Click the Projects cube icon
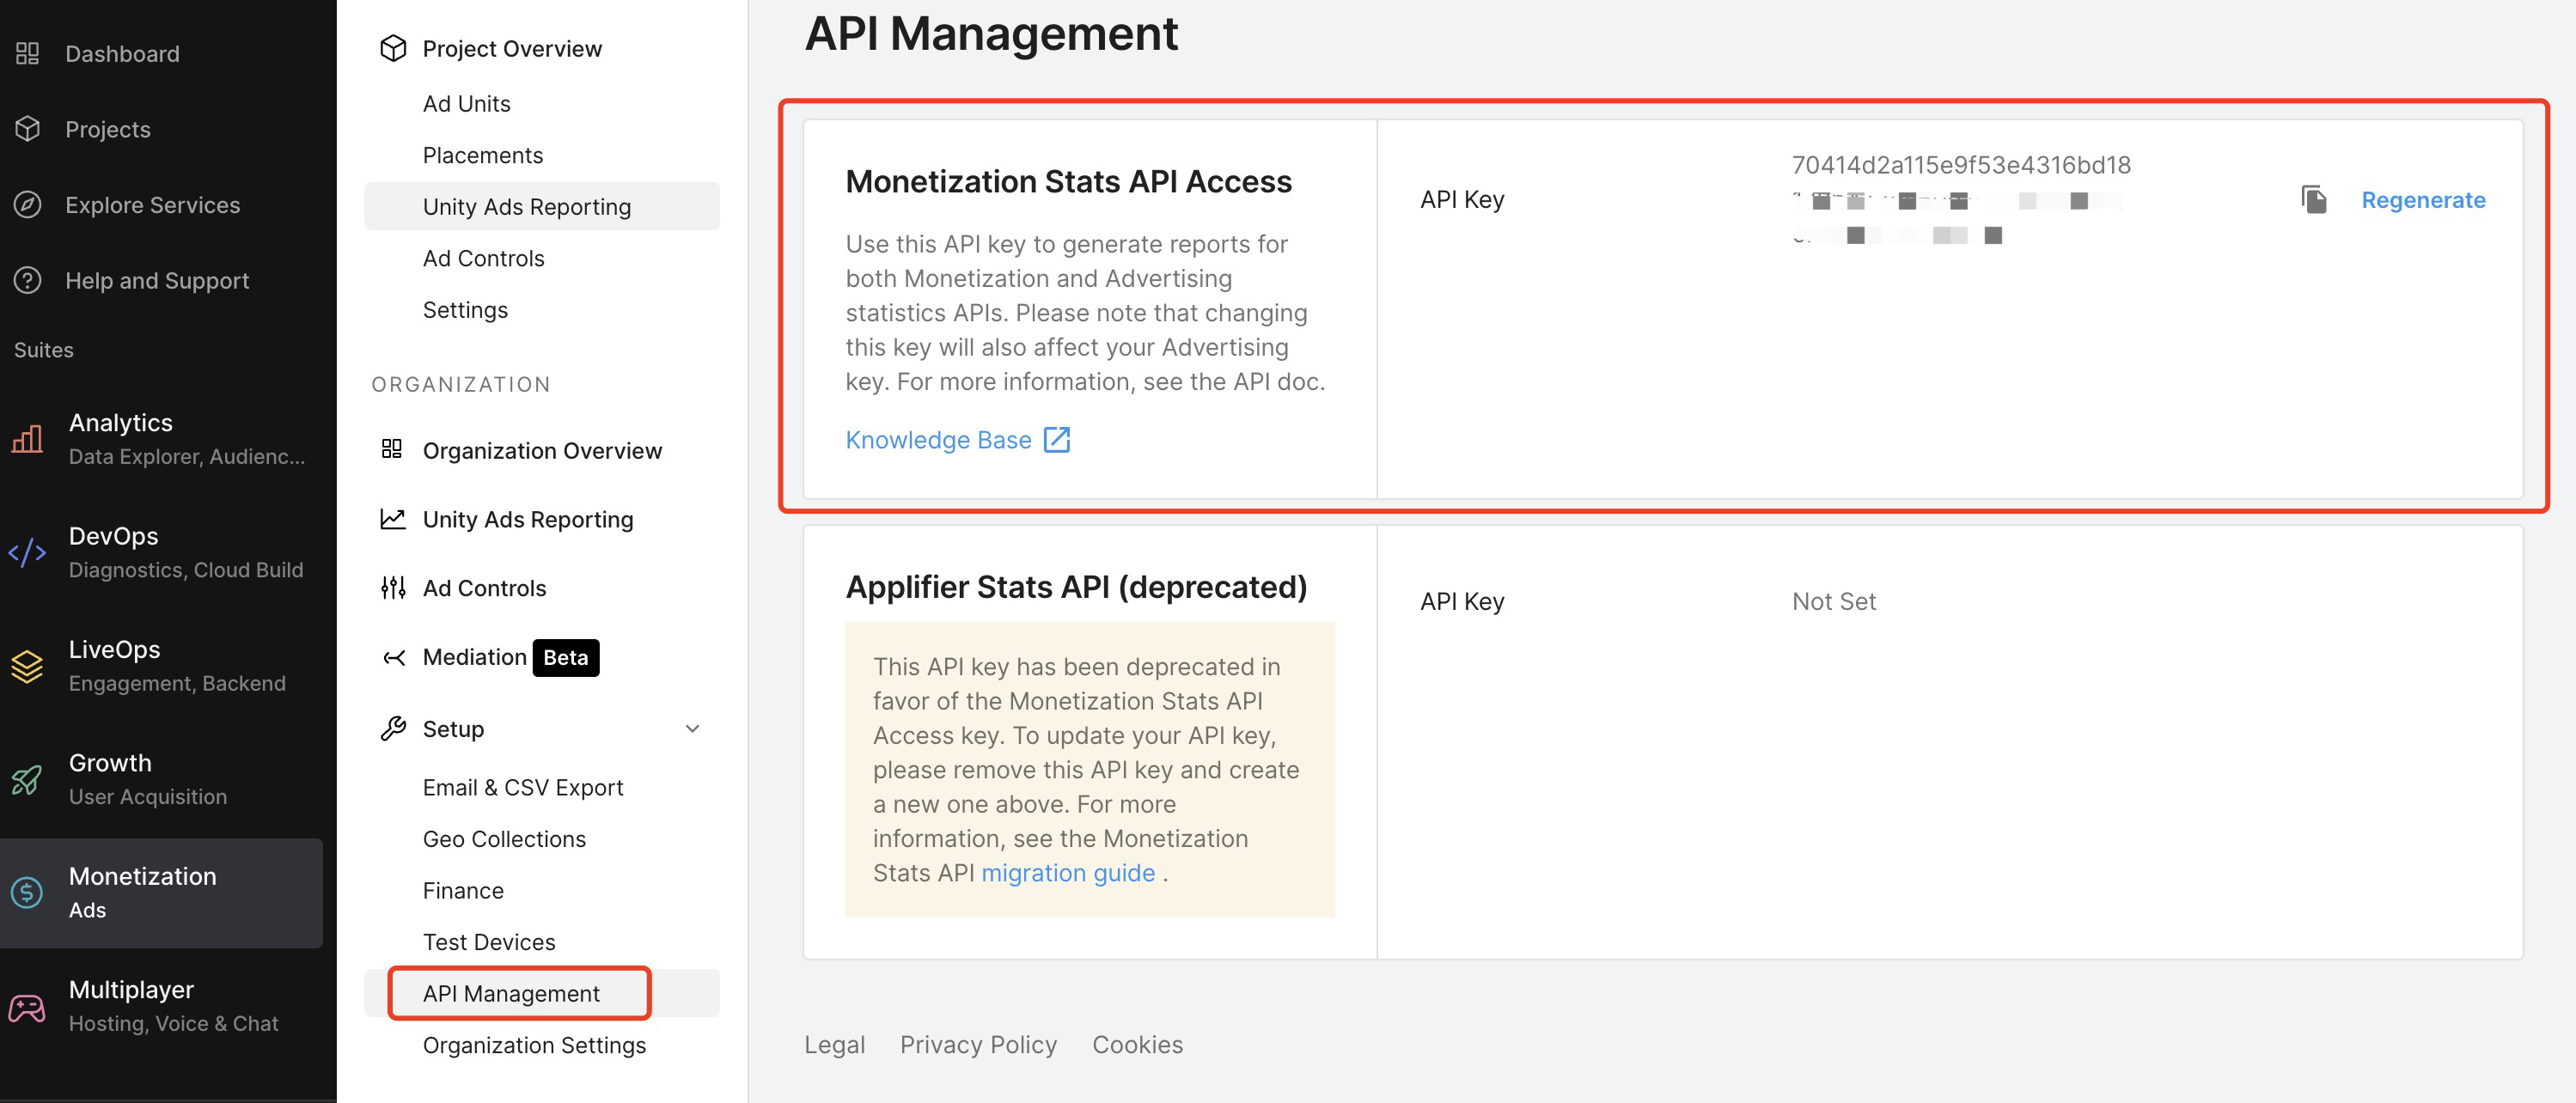This screenshot has width=2576, height=1103. 27,129
